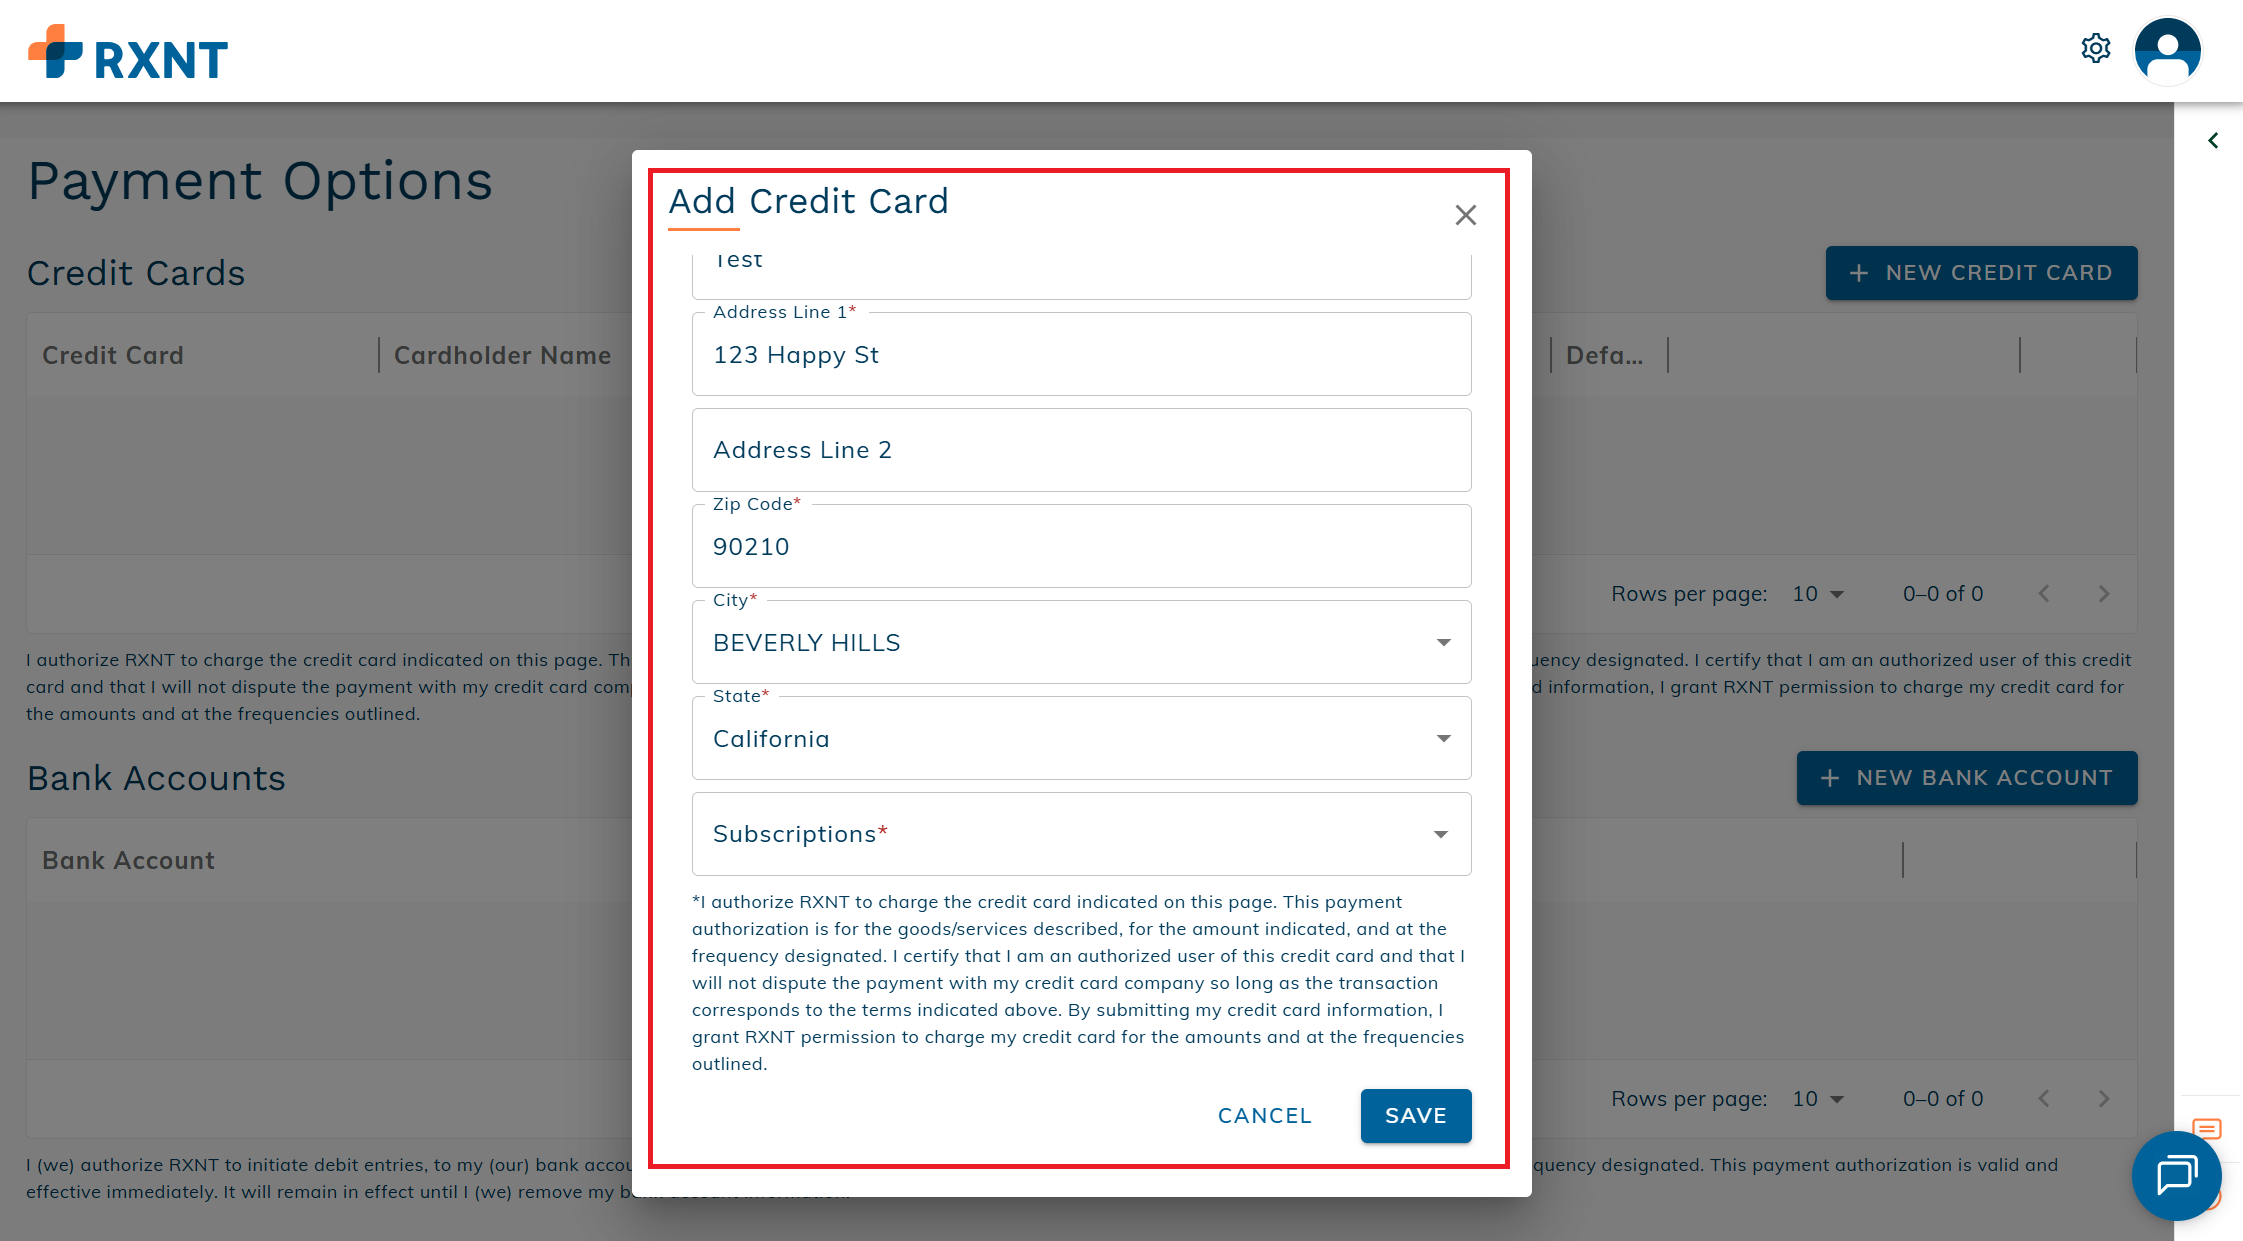The height and width of the screenshot is (1241, 2243).
Task: Open the settings gear icon
Action: (2095, 48)
